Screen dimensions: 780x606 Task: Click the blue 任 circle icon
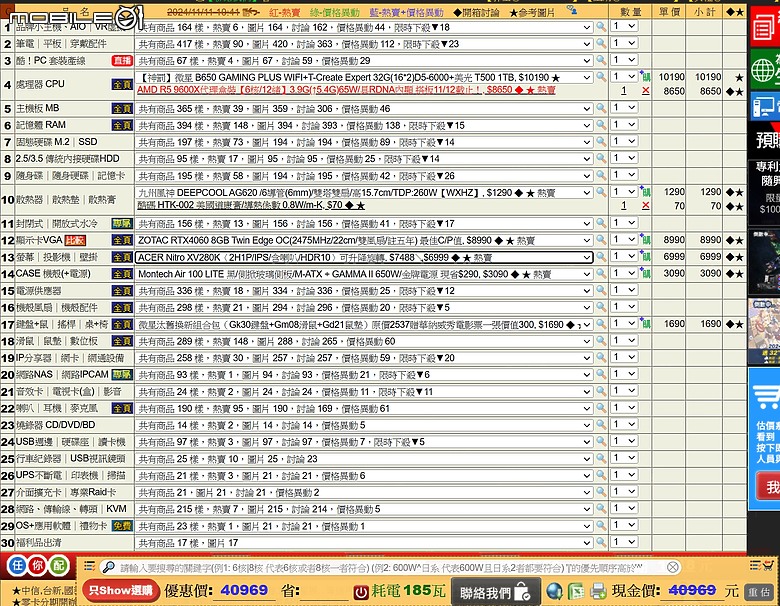17,566
